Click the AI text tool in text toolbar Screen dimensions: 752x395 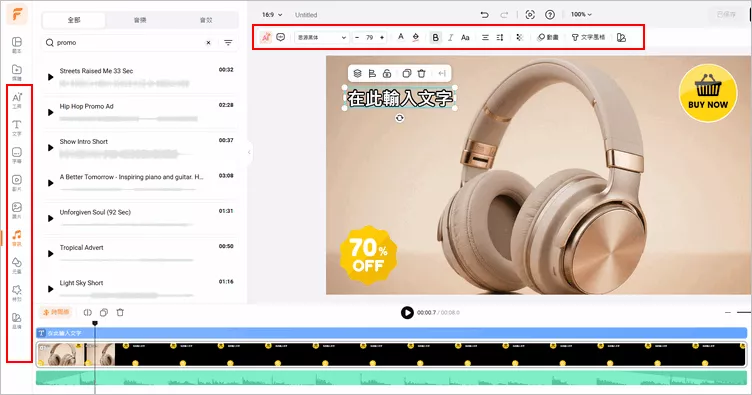266,37
